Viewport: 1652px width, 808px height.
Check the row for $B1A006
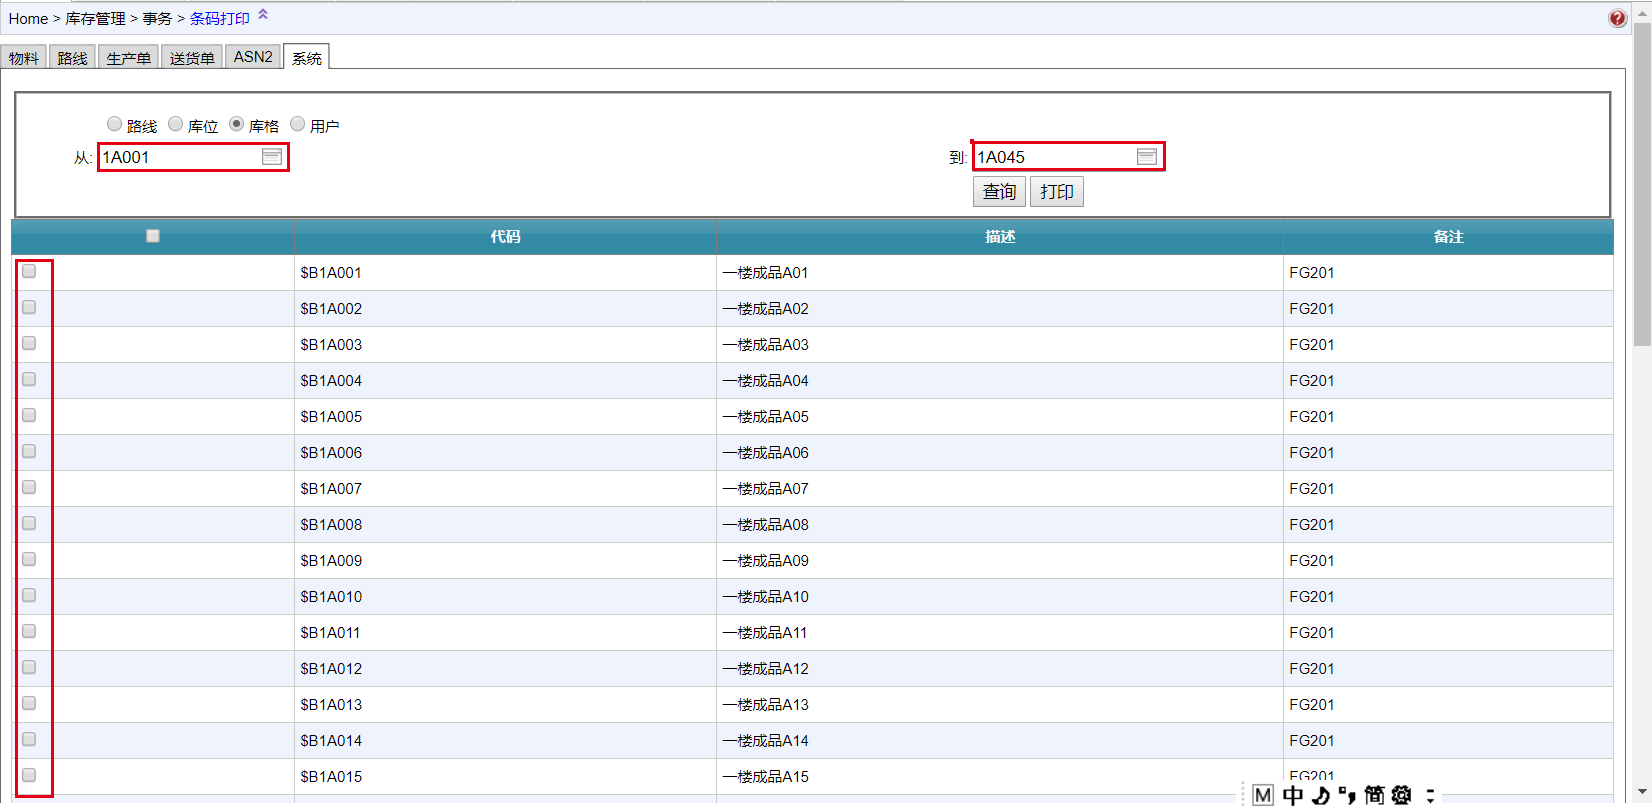(x=29, y=451)
